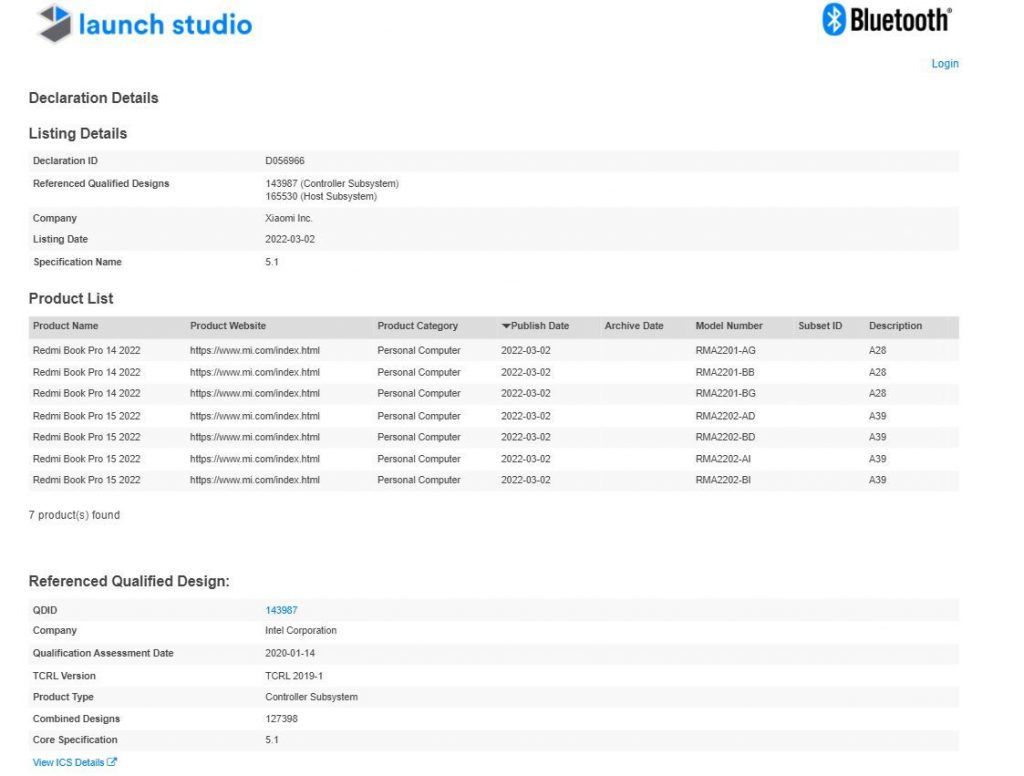Image resolution: width=1024 pixels, height=776 pixels.
Task: Sort by Product Name column header
Action: 65,326
